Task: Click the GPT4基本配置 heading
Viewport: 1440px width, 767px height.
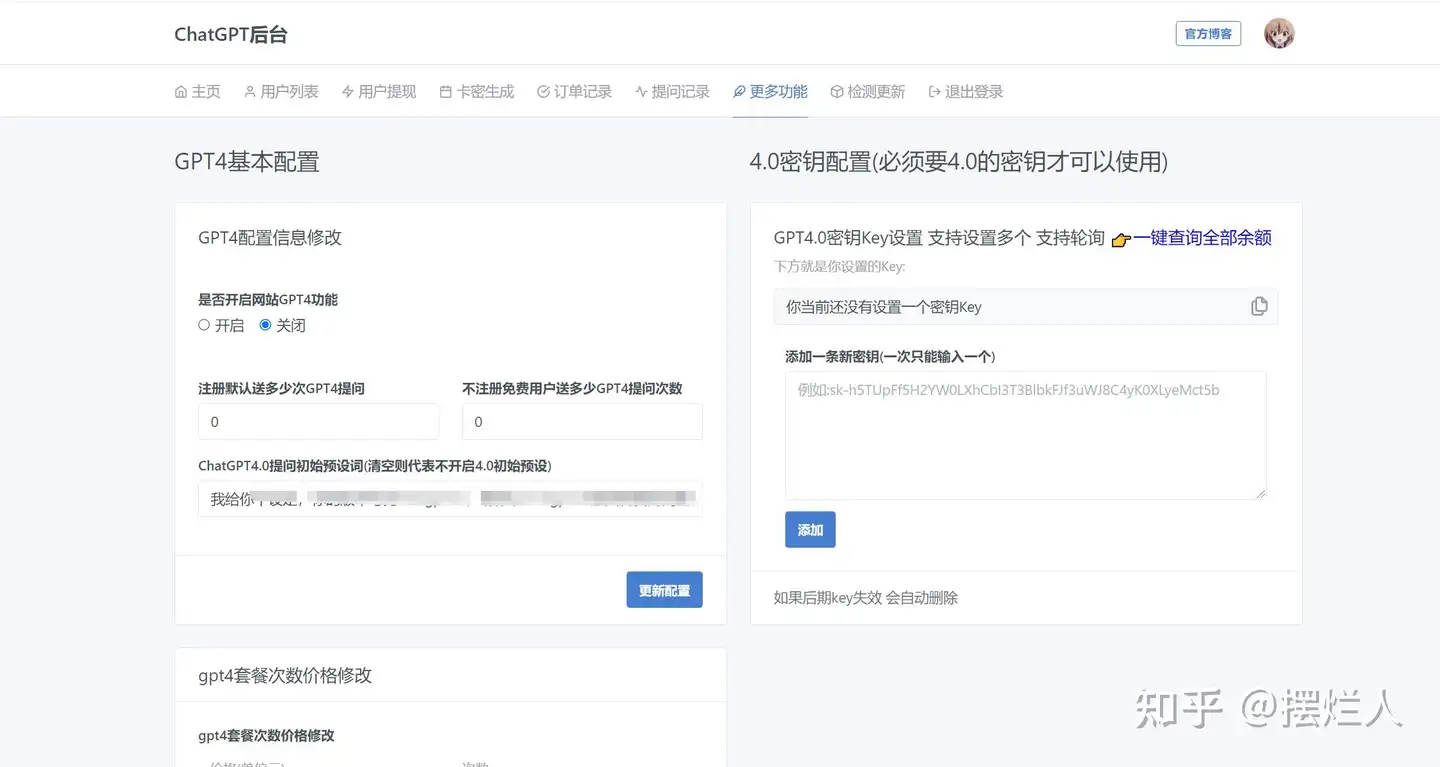Action: pos(247,162)
